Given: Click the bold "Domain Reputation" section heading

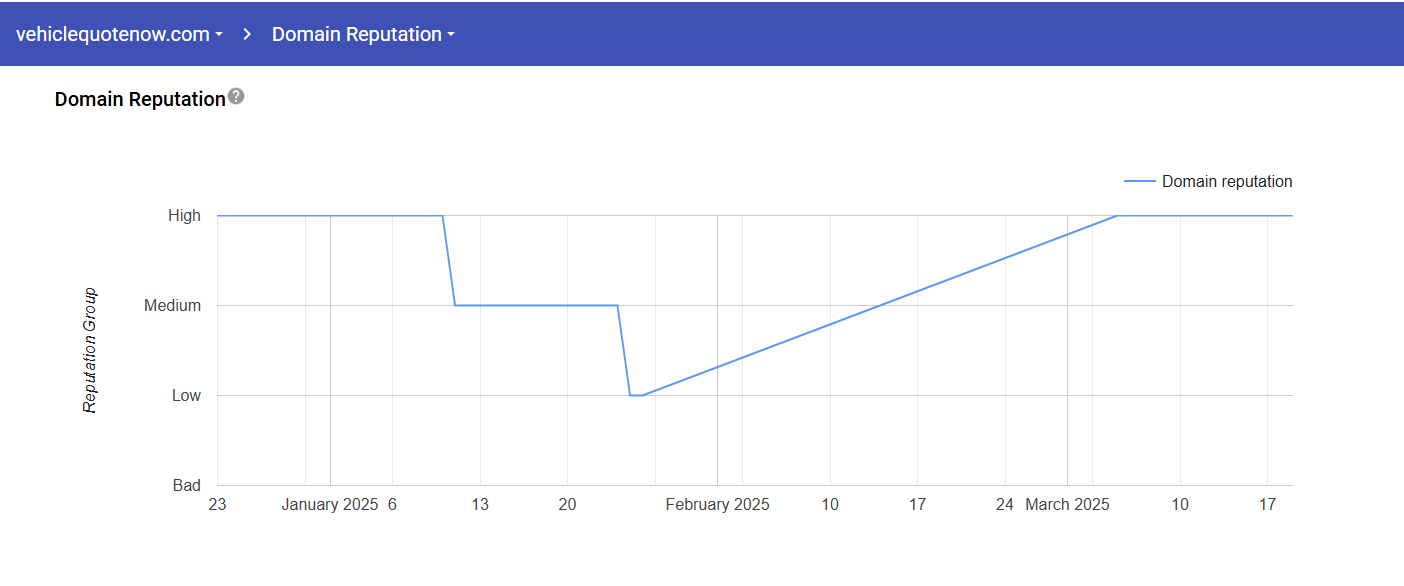Looking at the screenshot, I should pyautogui.click(x=140, y=99).
